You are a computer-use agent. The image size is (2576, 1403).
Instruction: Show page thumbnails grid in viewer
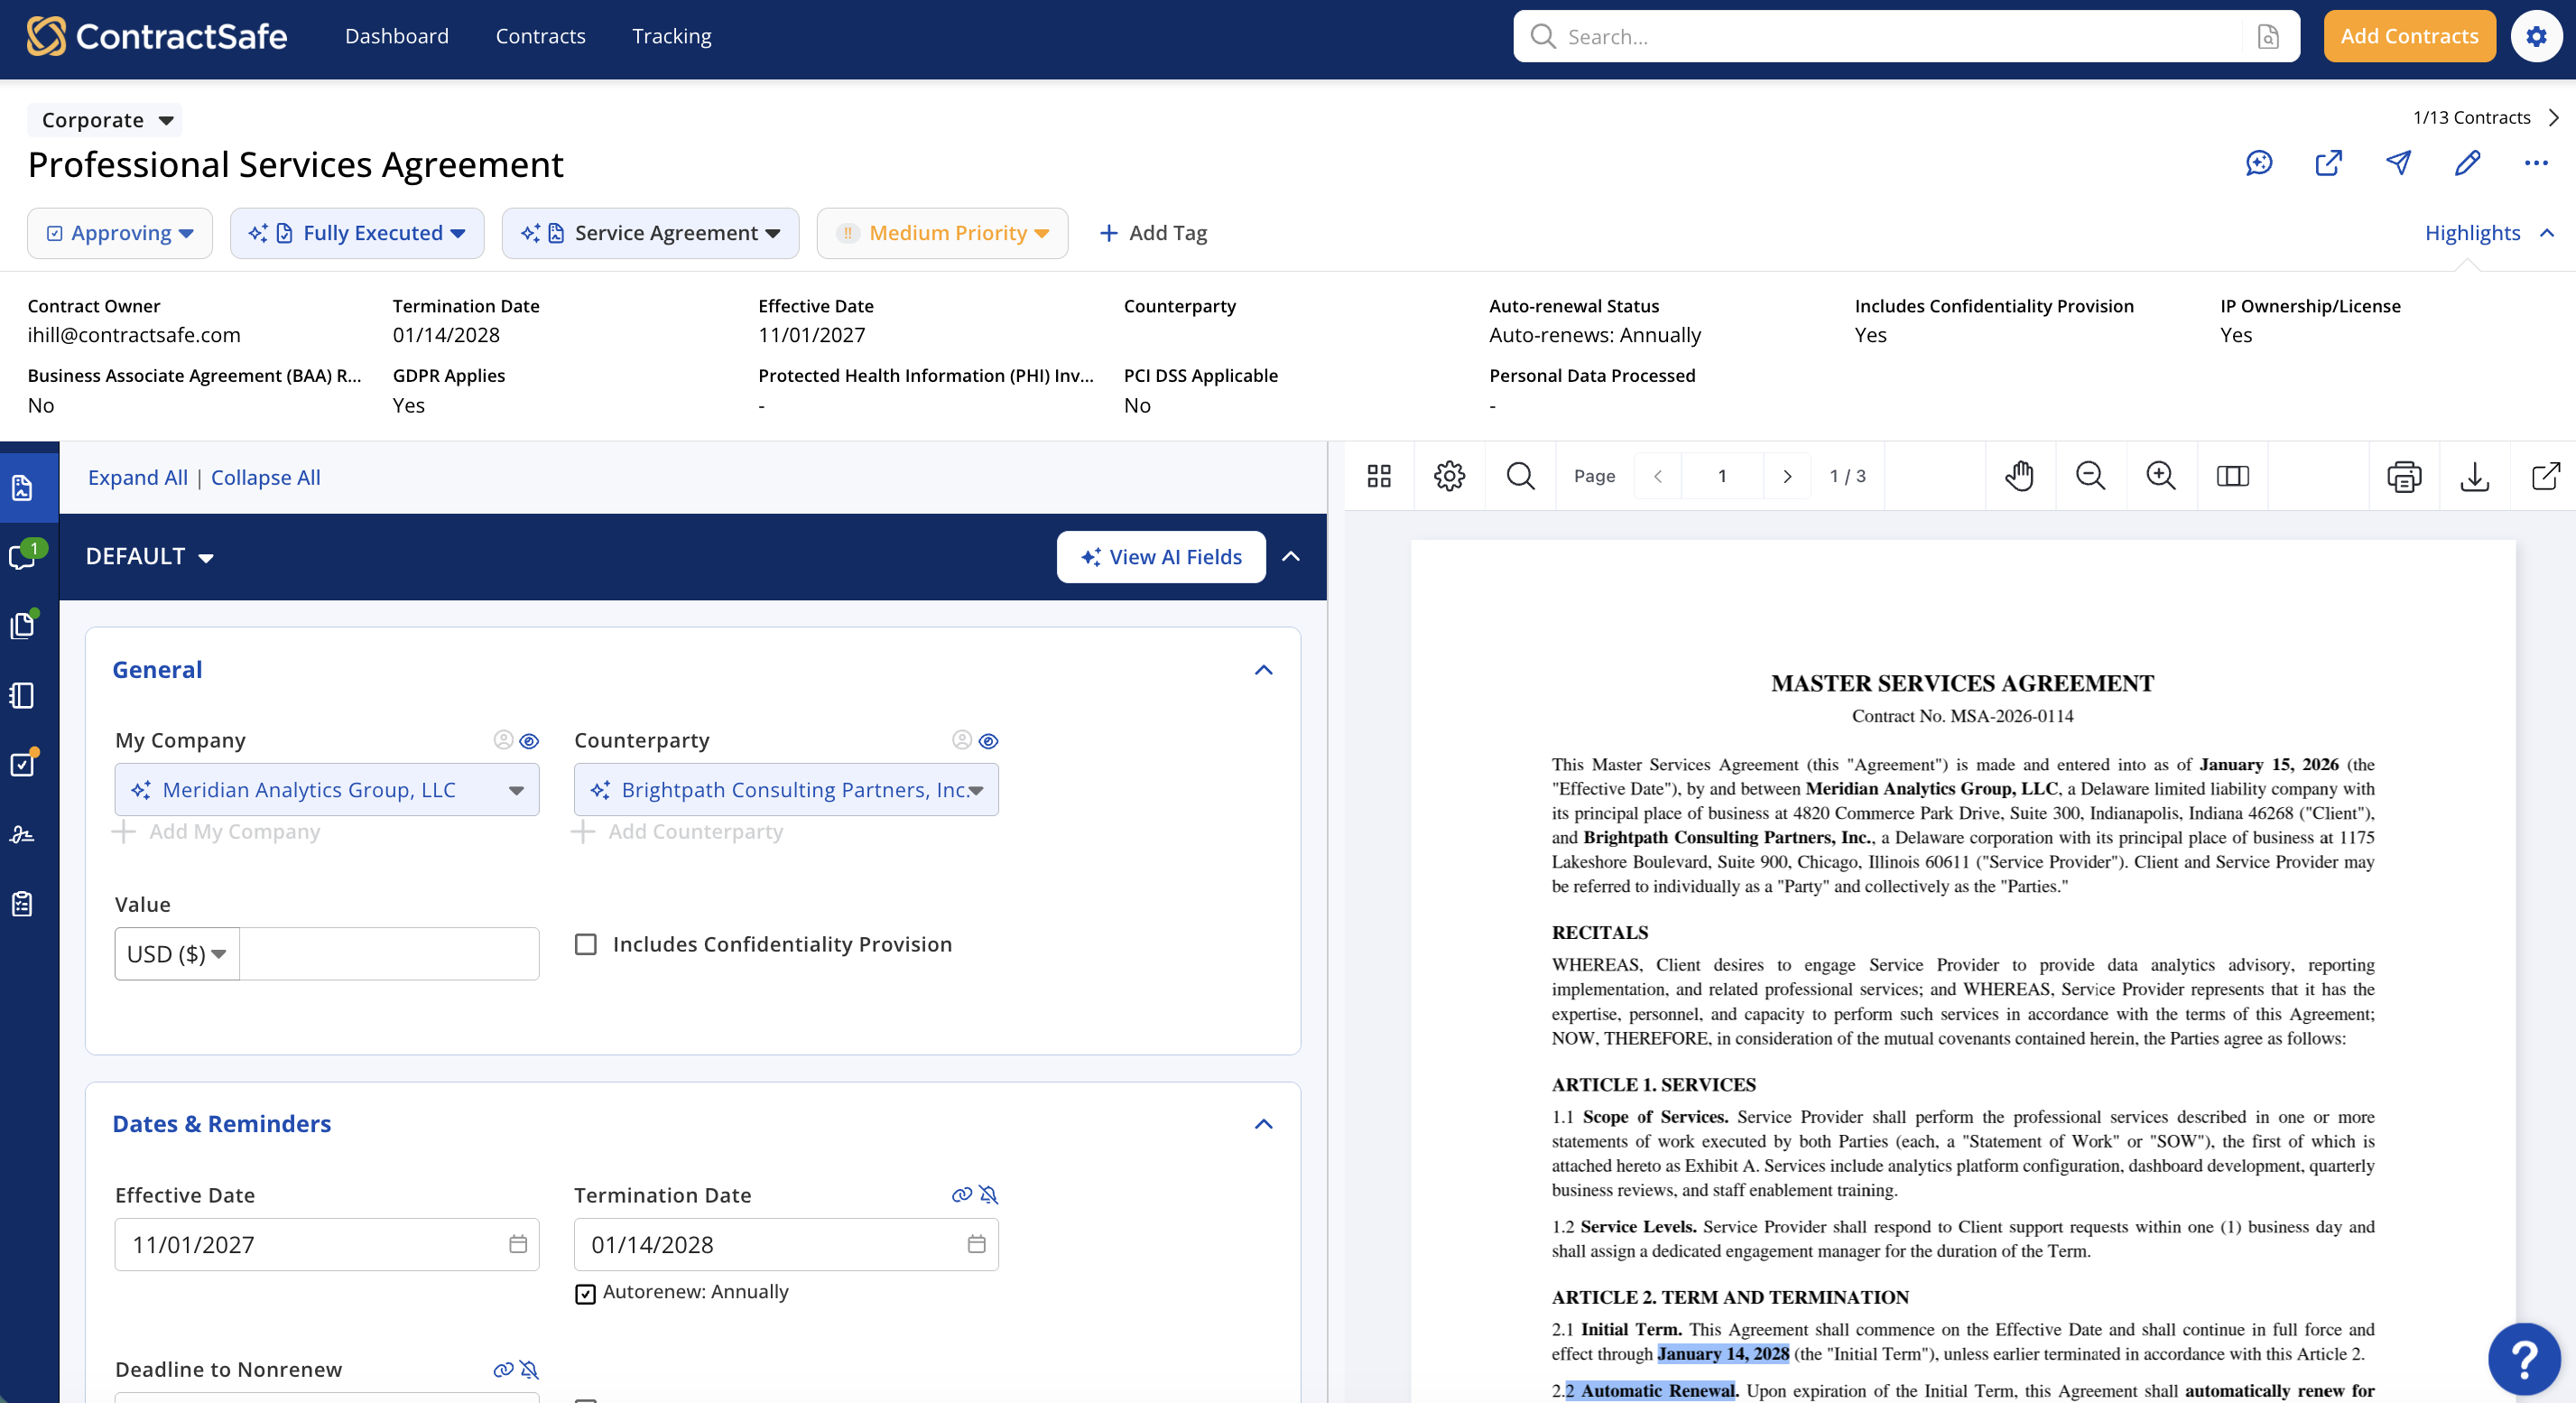(1379, 476)
